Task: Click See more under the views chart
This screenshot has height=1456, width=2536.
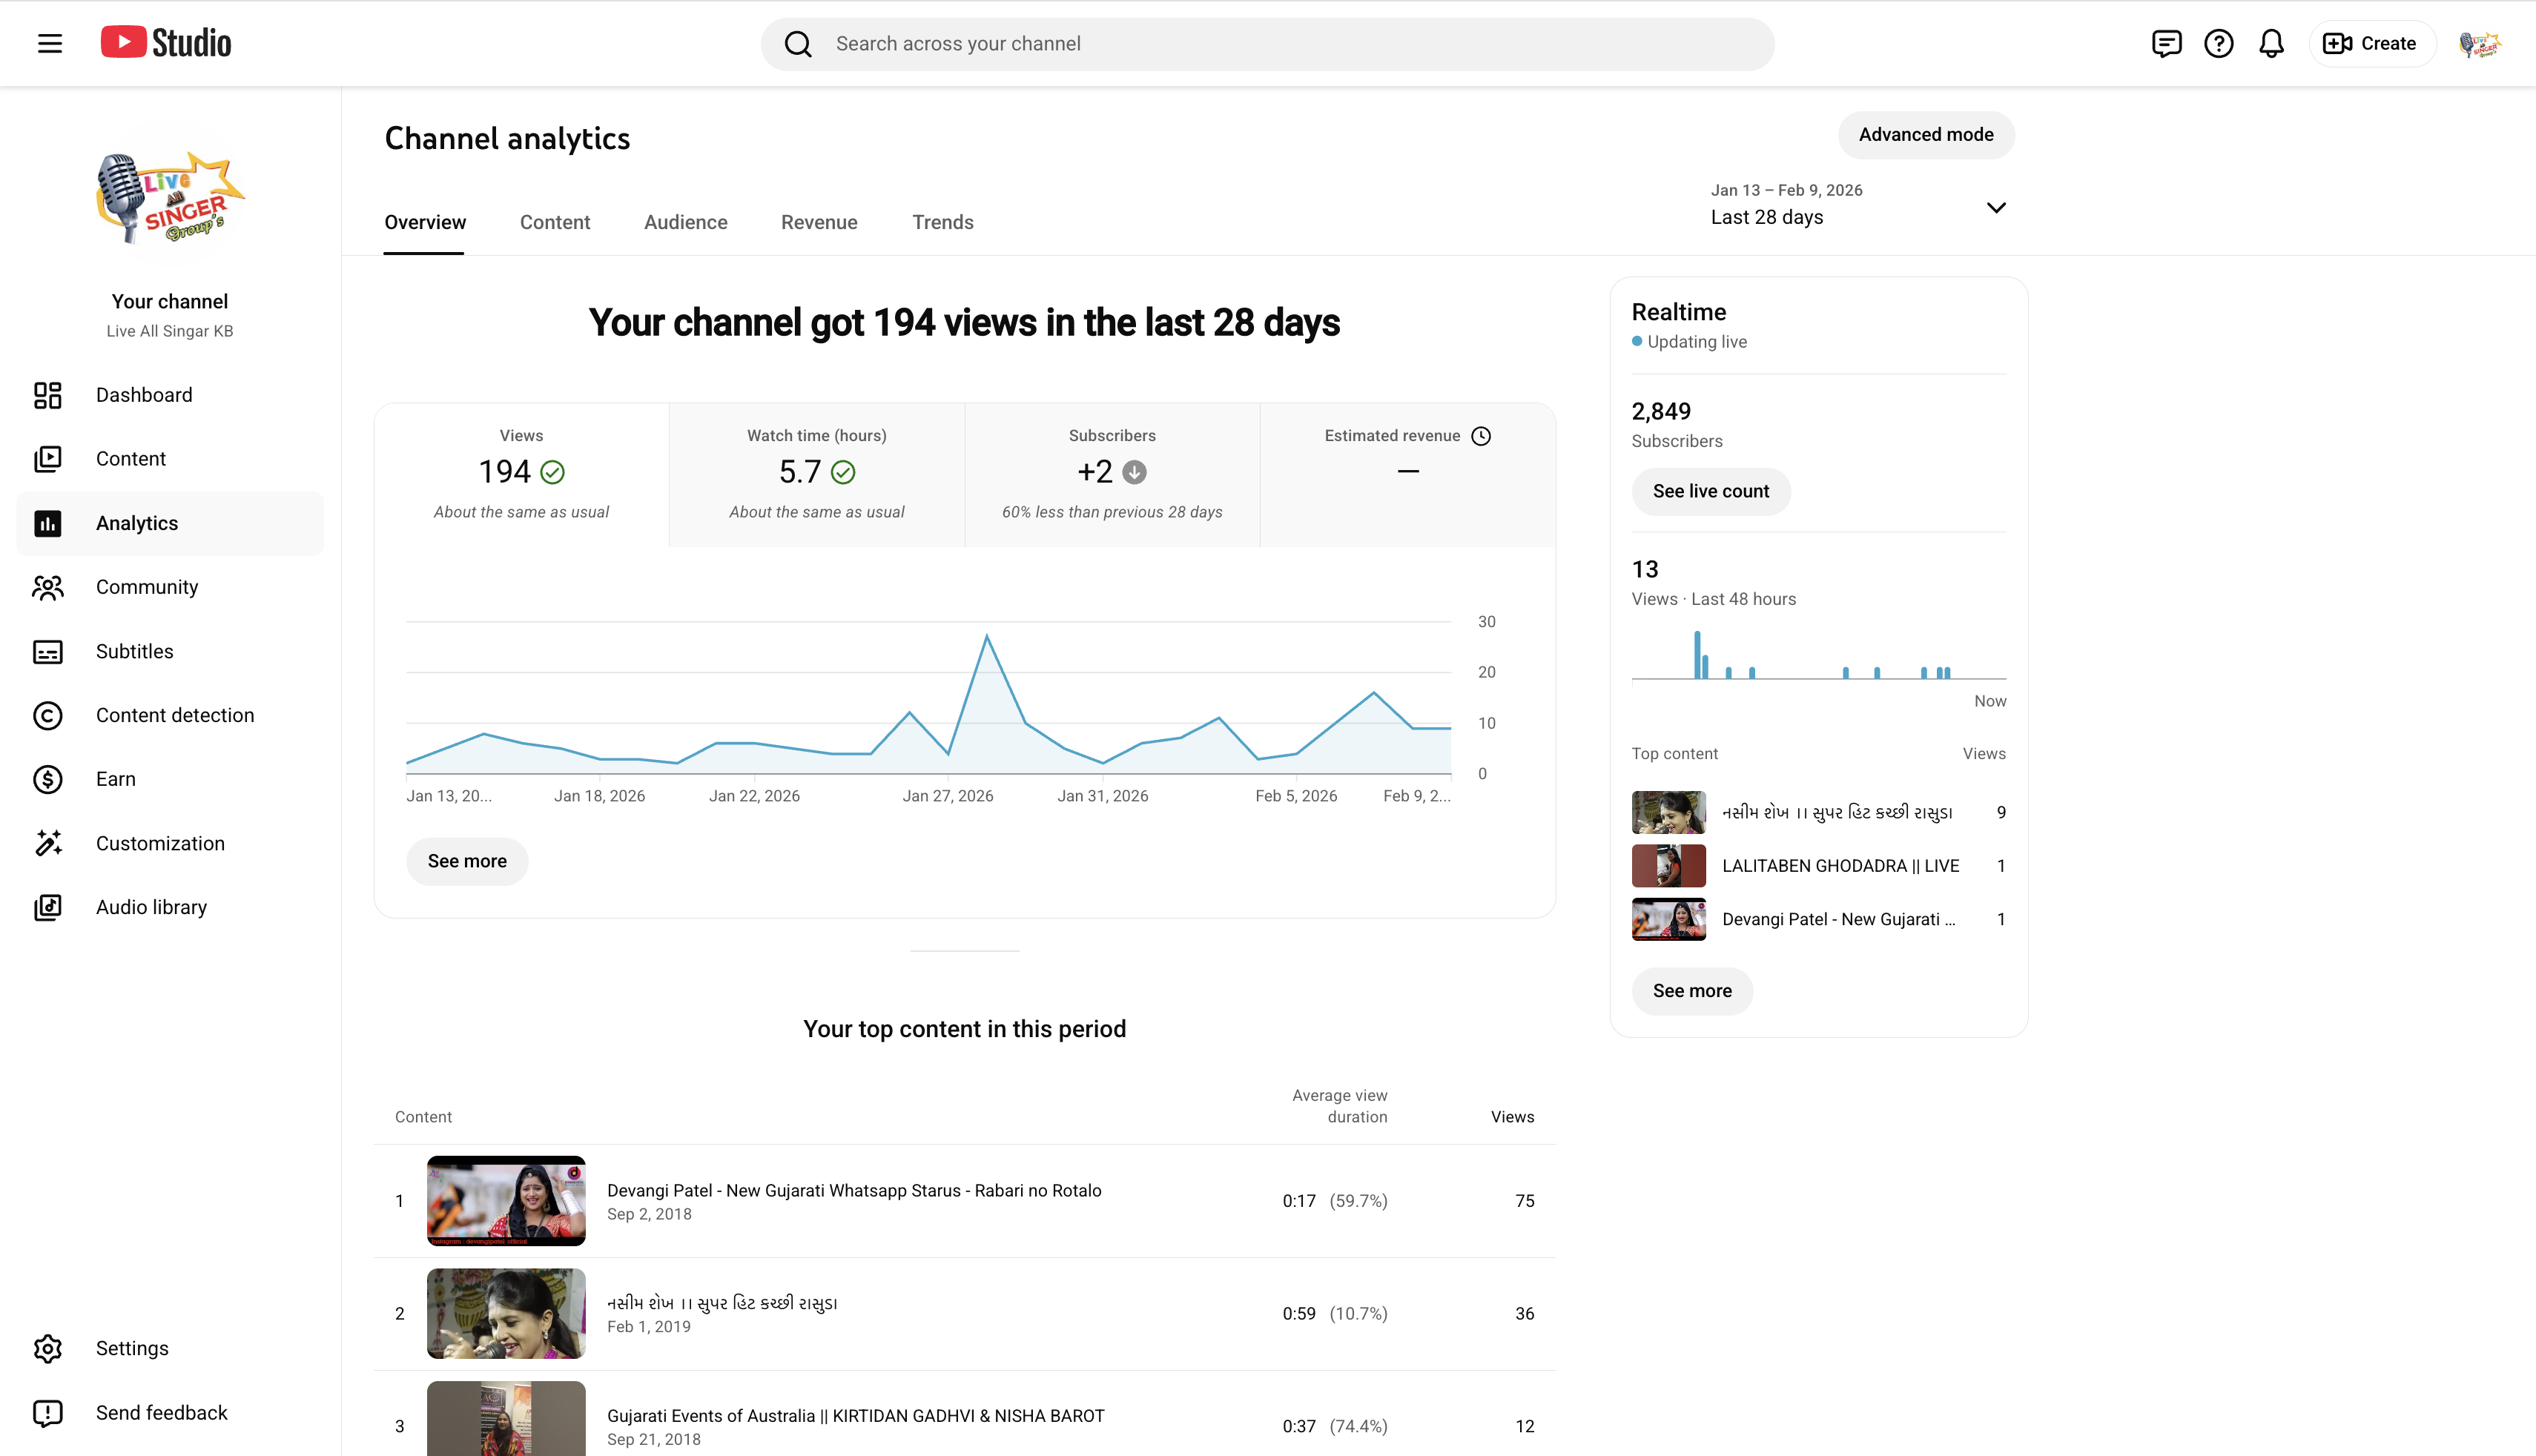Action: coord(467,861)
